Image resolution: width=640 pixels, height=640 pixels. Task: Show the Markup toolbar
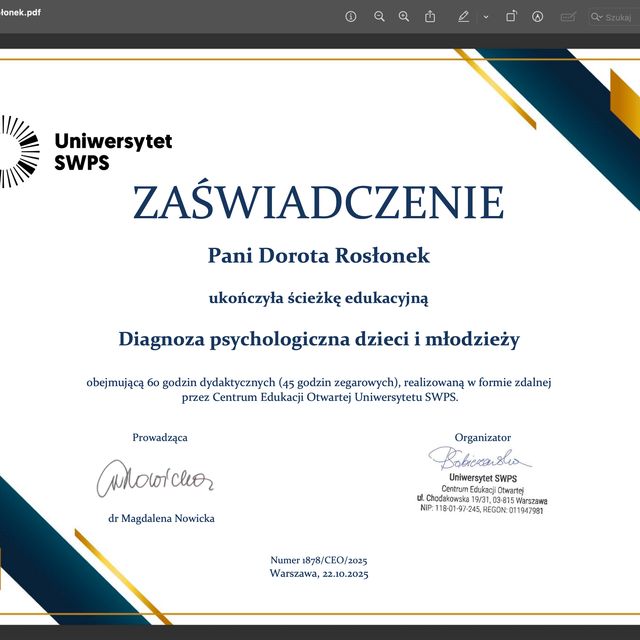pyautogui.click(x=538, y=17)
